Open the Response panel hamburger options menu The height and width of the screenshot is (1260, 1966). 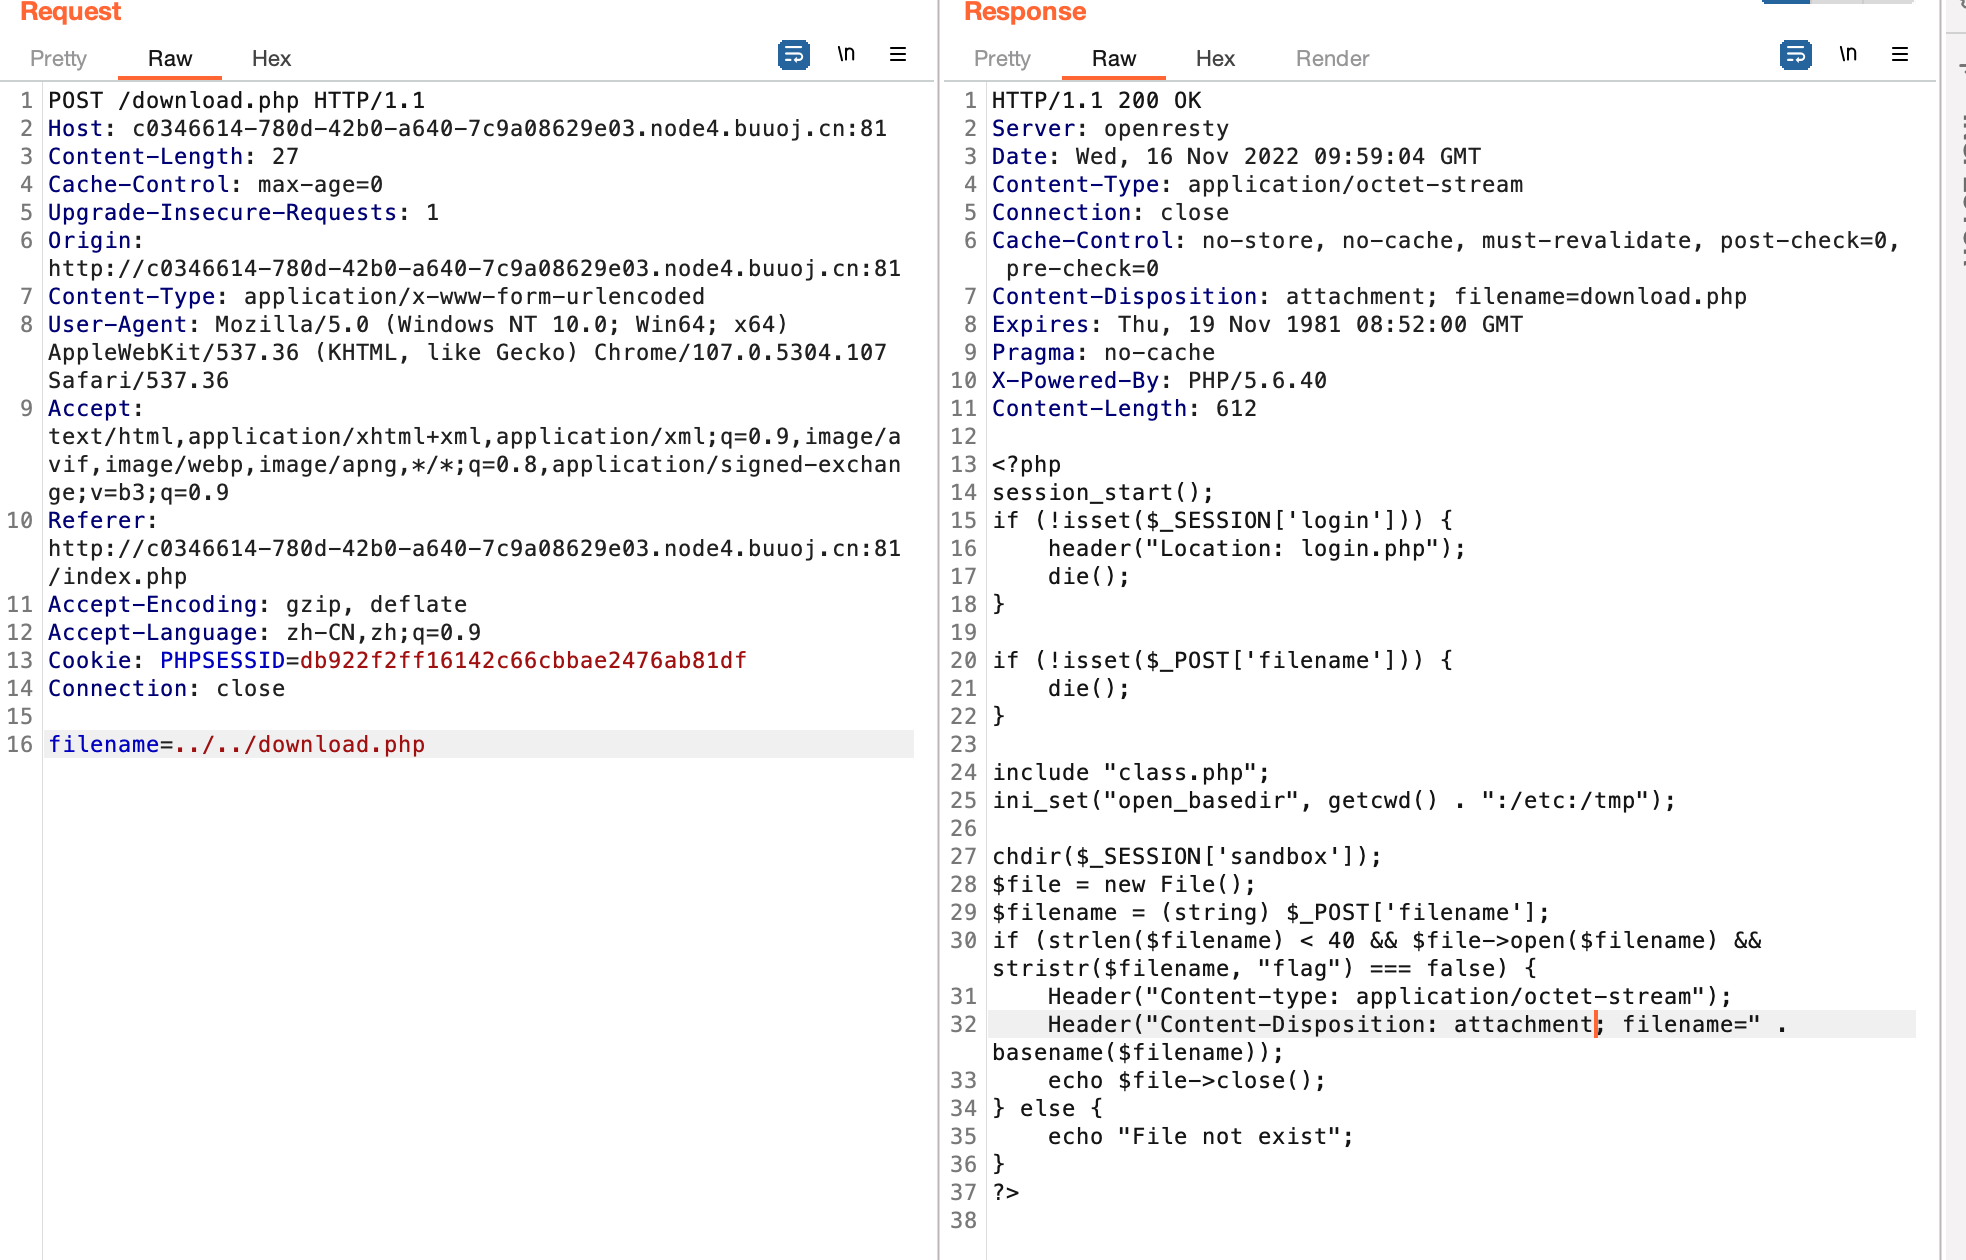1900,54
